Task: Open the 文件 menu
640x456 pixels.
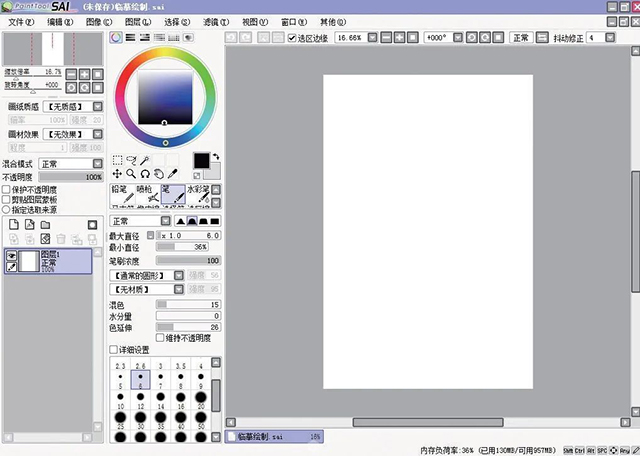Action: click(21, 20)
